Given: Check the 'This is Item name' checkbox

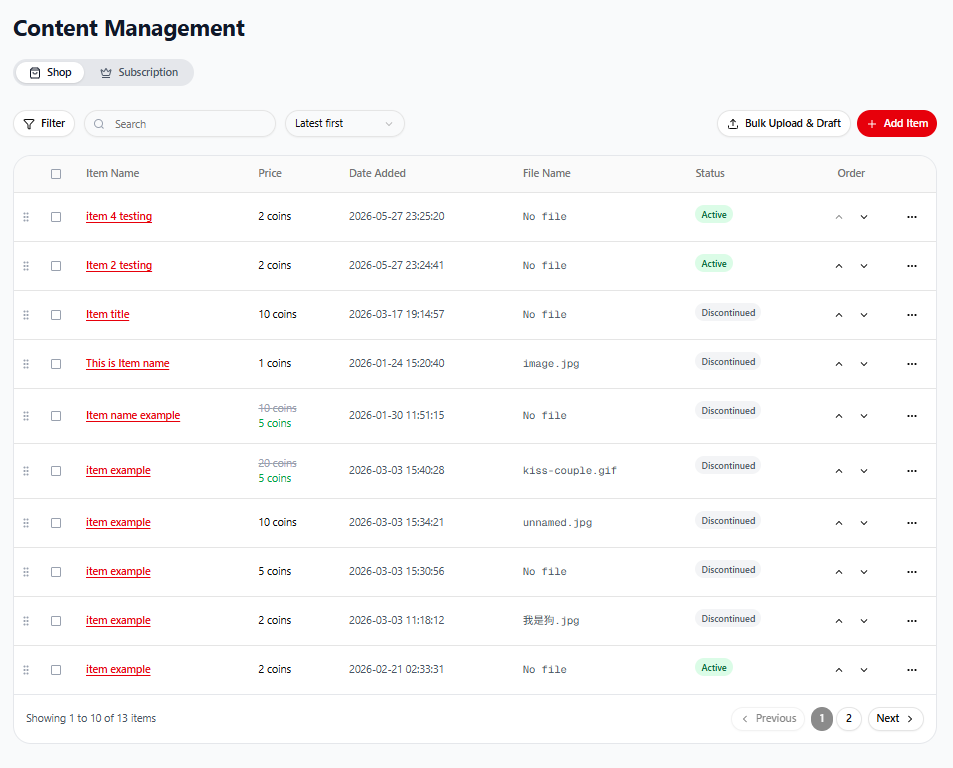Looking at the screenshot, I should pyautogui.click(x=56, y=364).
